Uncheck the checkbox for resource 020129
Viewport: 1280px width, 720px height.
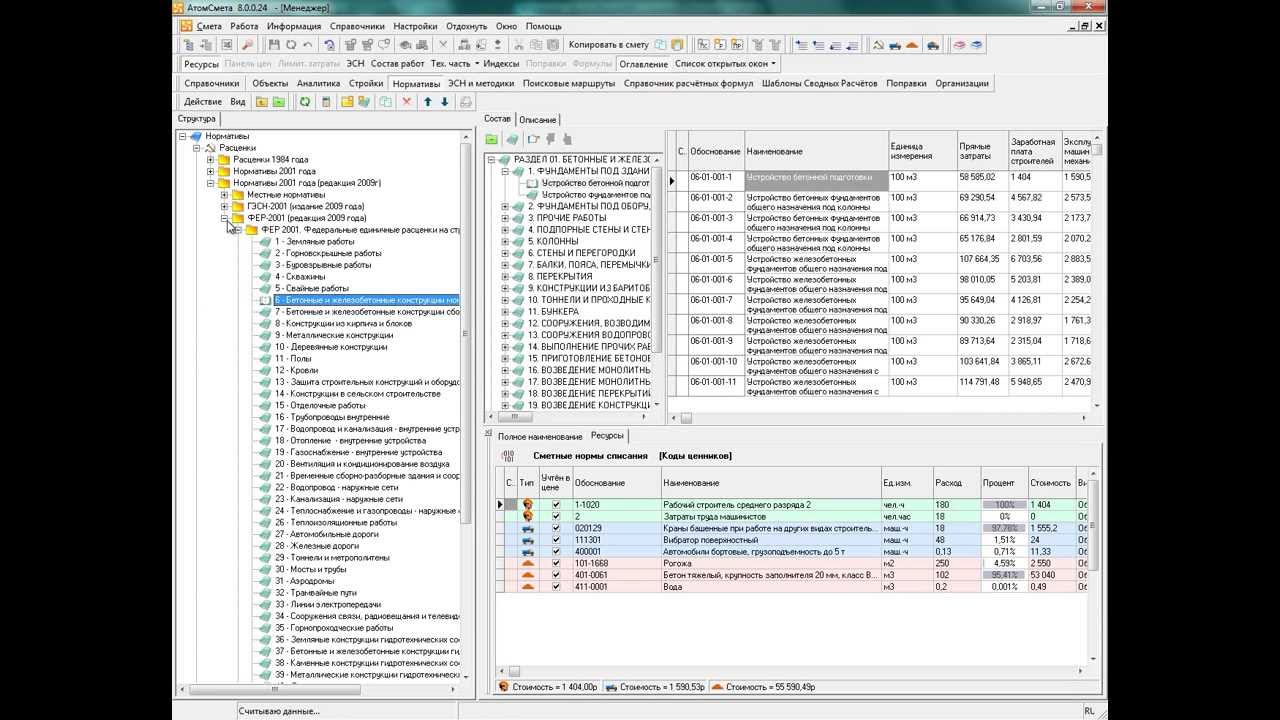tap(557, 528)
